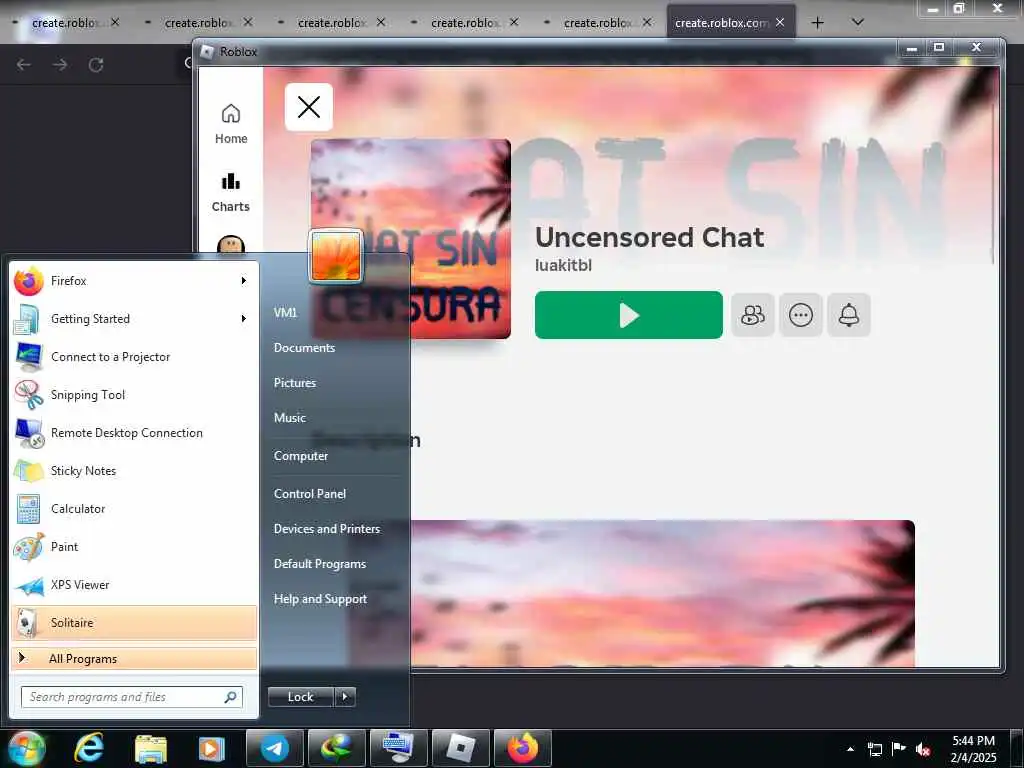The height and width of the screenshot is (768, 1024).
Task: Show hidden system tray icons
Action: pyautogui.click(x=850, y=749)
